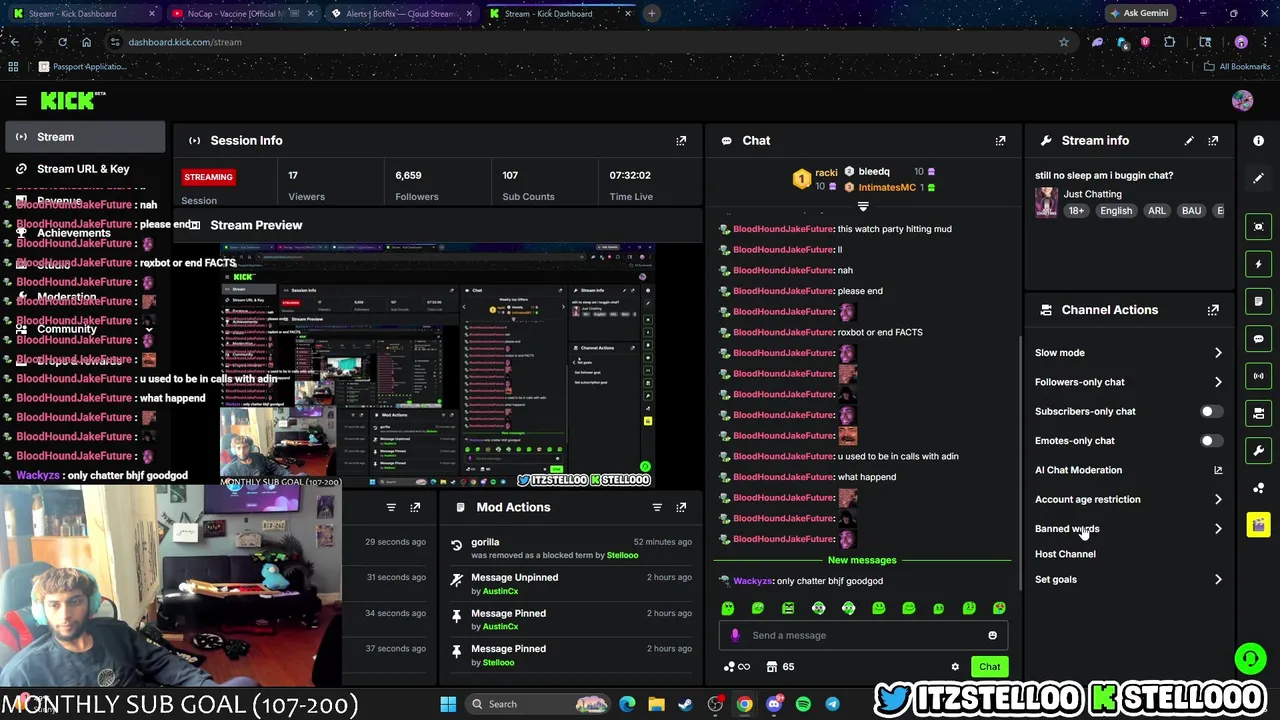Open Stream URL & Key page
Screen dimensions: 1280x720
point(85,169)
